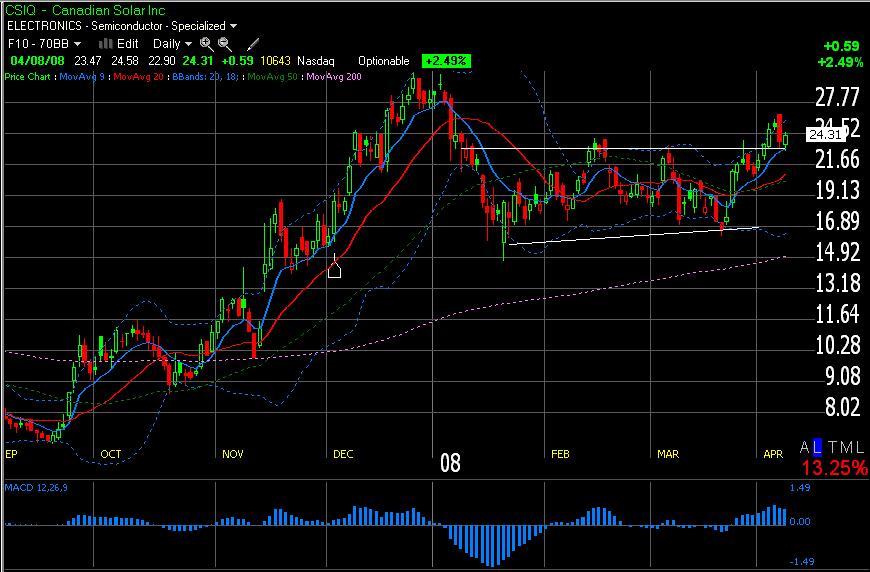Select the Price Chart legend label

point(27,77)
